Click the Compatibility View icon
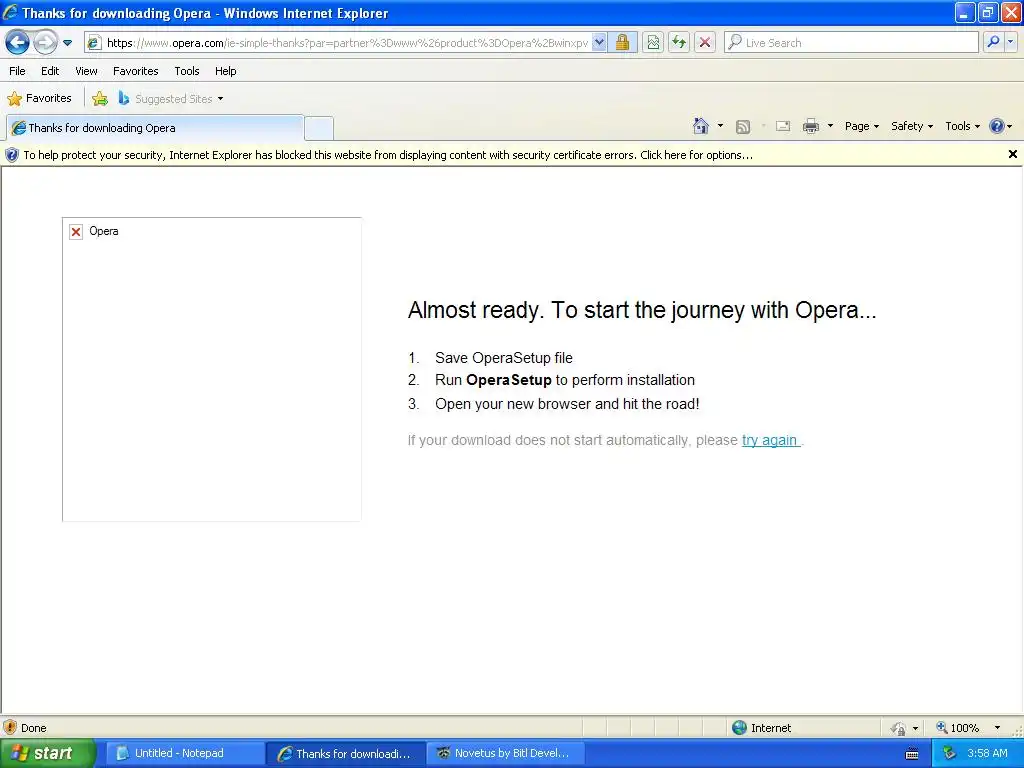Image resolution: width=1024 pixels, height=768 pixels. (653, 43)
